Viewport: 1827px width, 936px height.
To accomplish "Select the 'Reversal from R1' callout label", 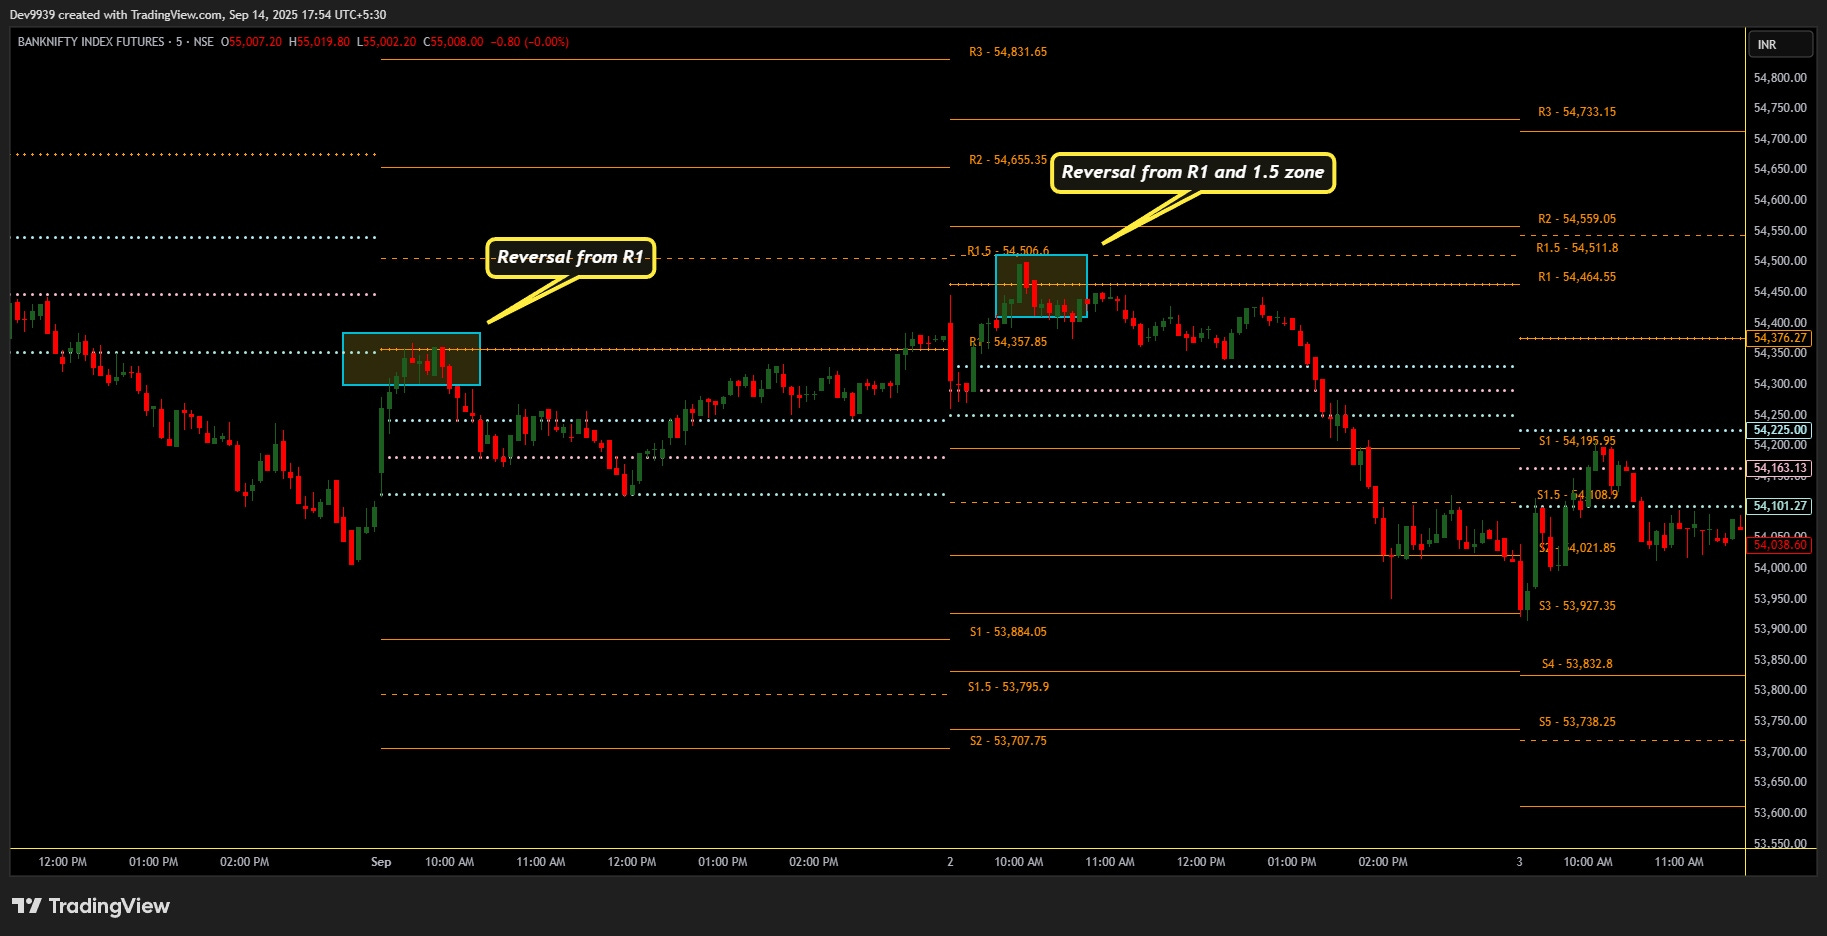I will point(570,258).
